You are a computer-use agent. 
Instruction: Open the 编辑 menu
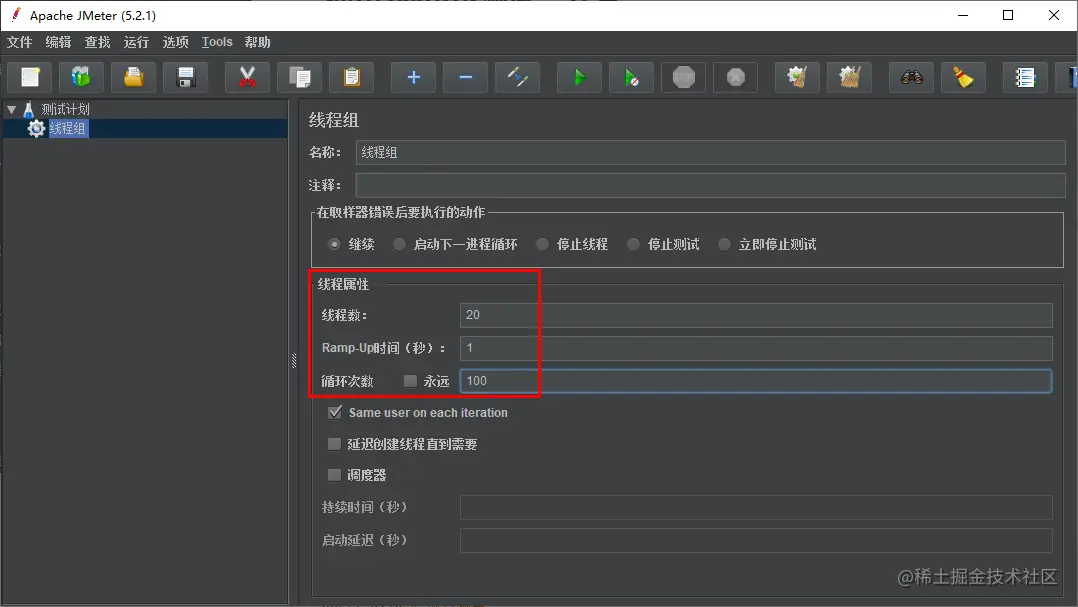pos(58,42)
